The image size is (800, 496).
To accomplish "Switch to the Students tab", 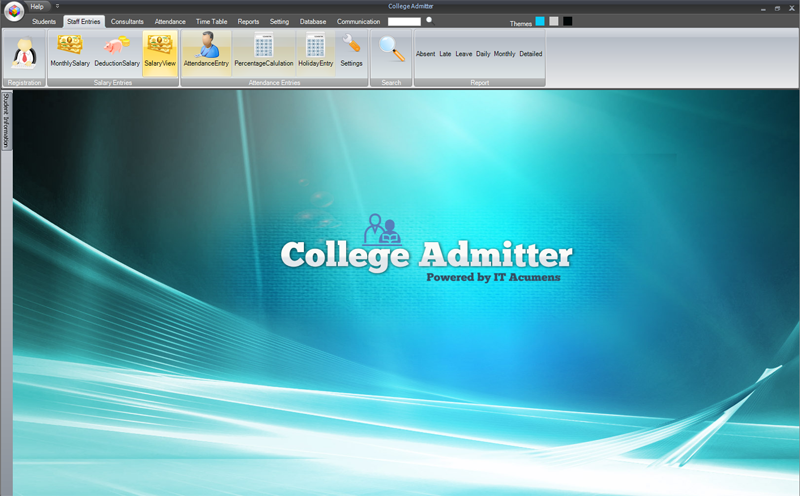I will point(44,21).
